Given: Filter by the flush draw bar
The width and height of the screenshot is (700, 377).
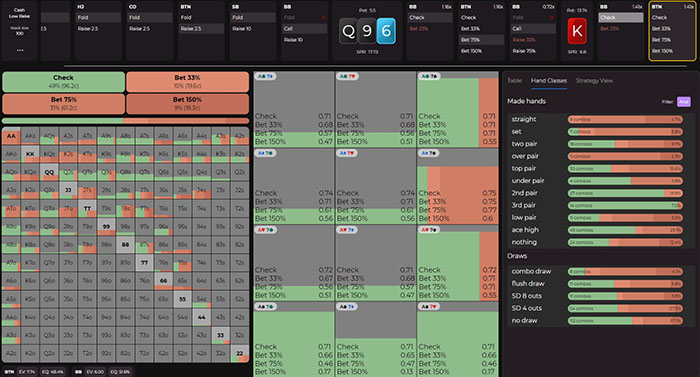Looking at the screenshot, I should pos(625,284).
